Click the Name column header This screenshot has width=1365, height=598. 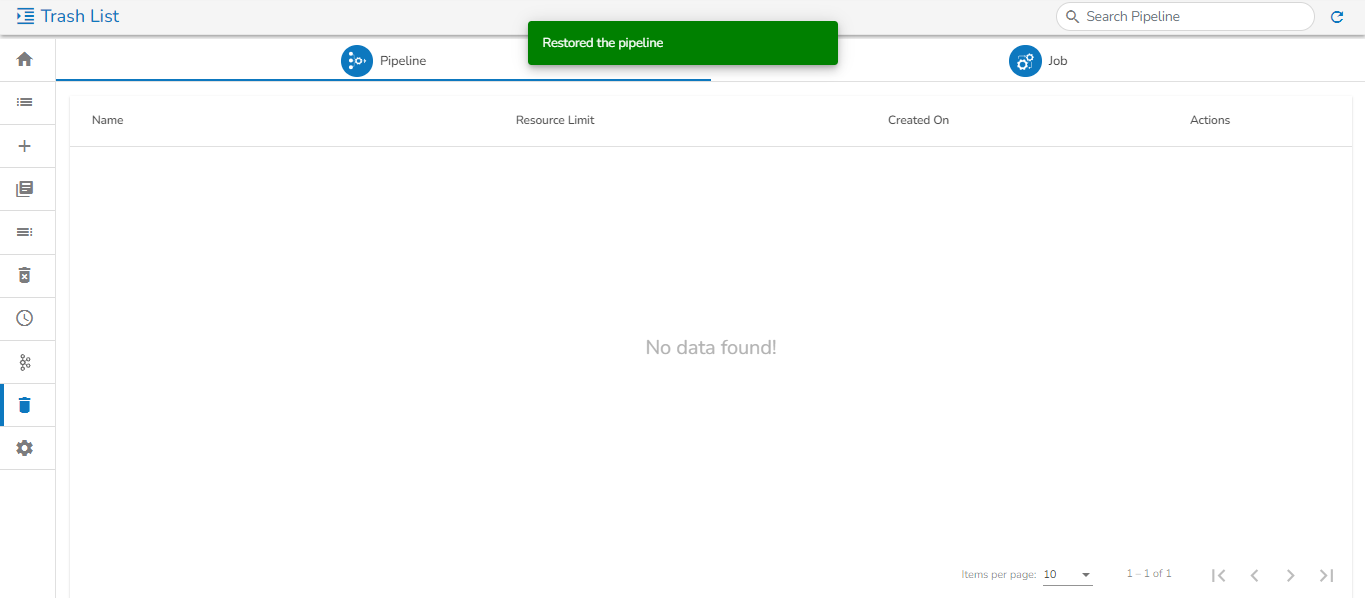(x=107, y=120)
